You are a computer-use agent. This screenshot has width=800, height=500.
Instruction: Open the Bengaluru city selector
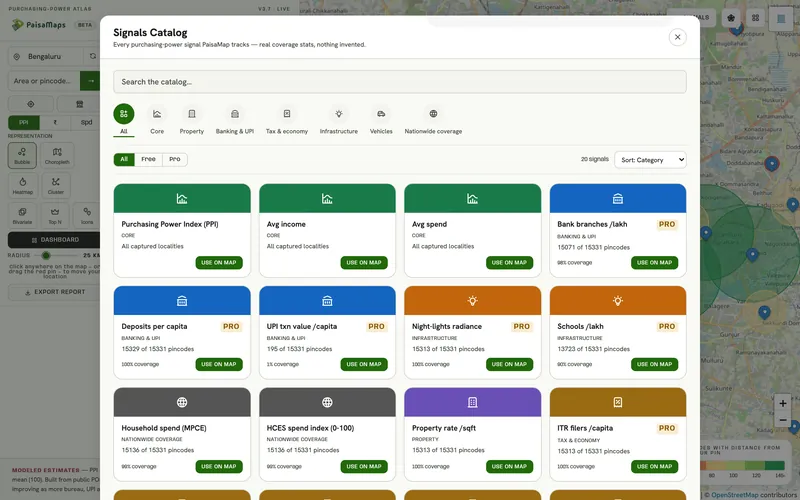[x=45, y=56]
